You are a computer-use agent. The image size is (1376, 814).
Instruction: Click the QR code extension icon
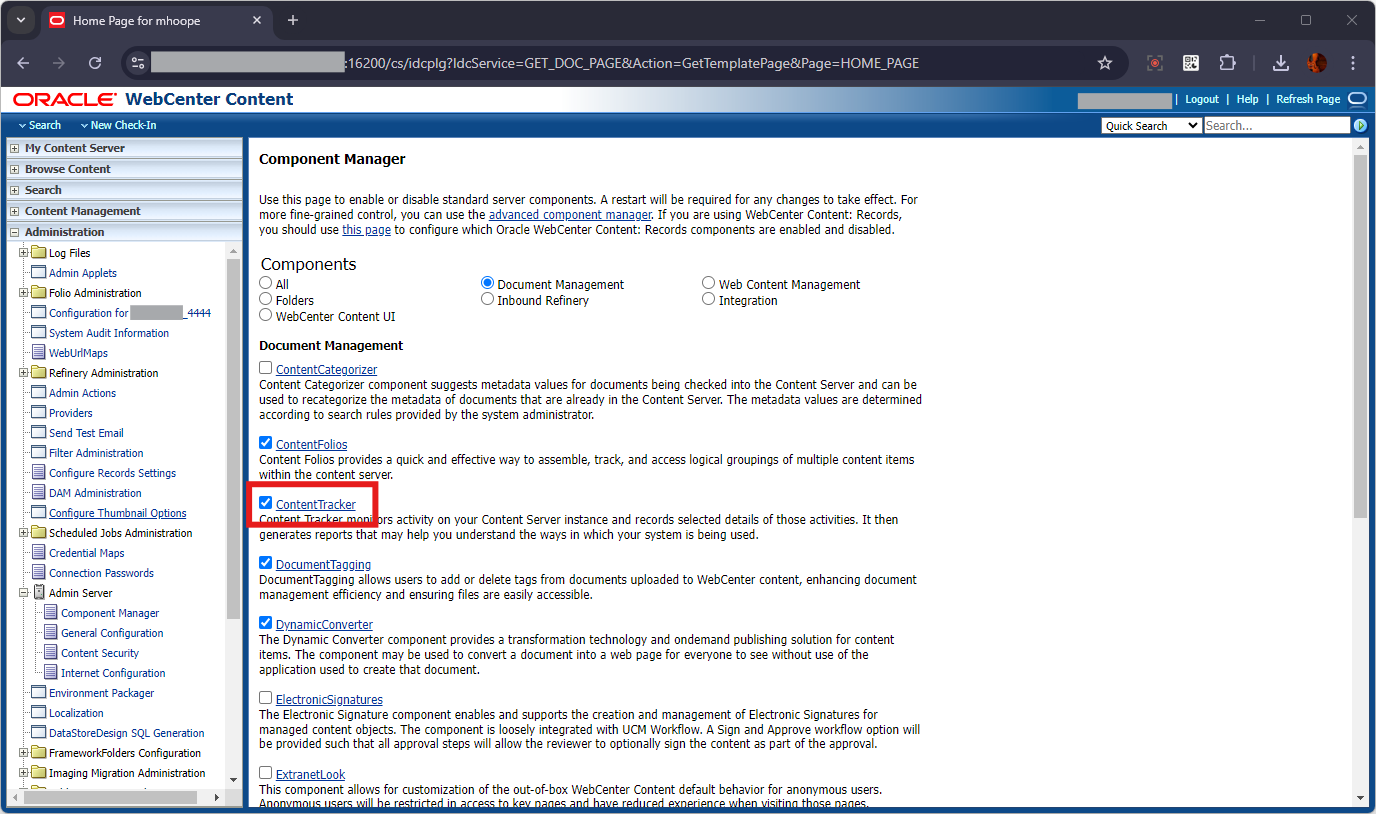click(1191, 63)
